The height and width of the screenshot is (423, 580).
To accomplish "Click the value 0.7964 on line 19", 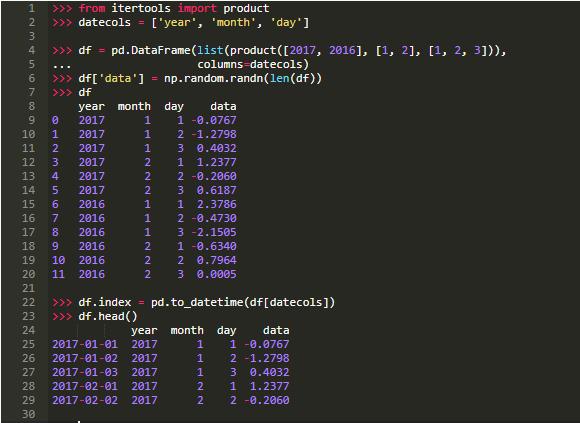I will (x=216, y=260).
